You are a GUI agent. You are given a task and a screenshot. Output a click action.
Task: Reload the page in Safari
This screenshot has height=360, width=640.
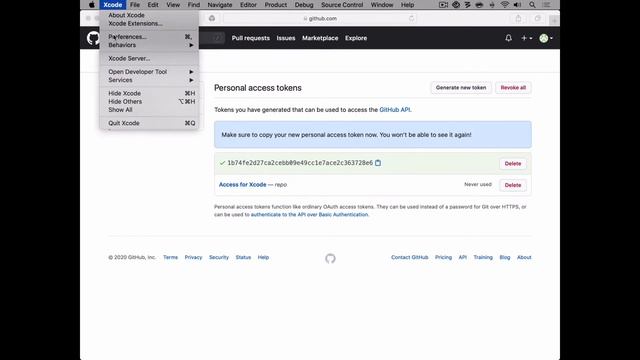pyautogui.click(x=411, y=18)
